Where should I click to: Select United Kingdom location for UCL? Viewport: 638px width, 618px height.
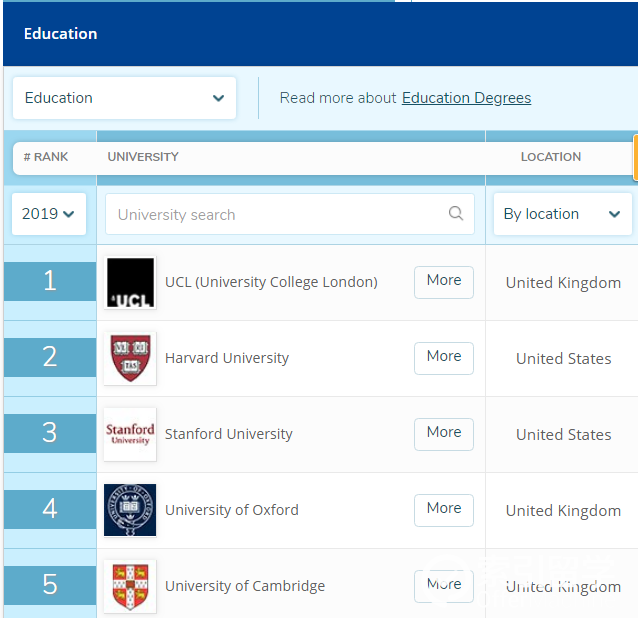[x=563, y=283]
